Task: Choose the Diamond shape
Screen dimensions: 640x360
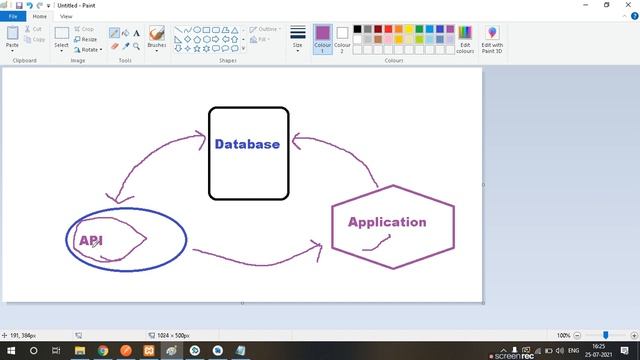Action: coord(187,39)
